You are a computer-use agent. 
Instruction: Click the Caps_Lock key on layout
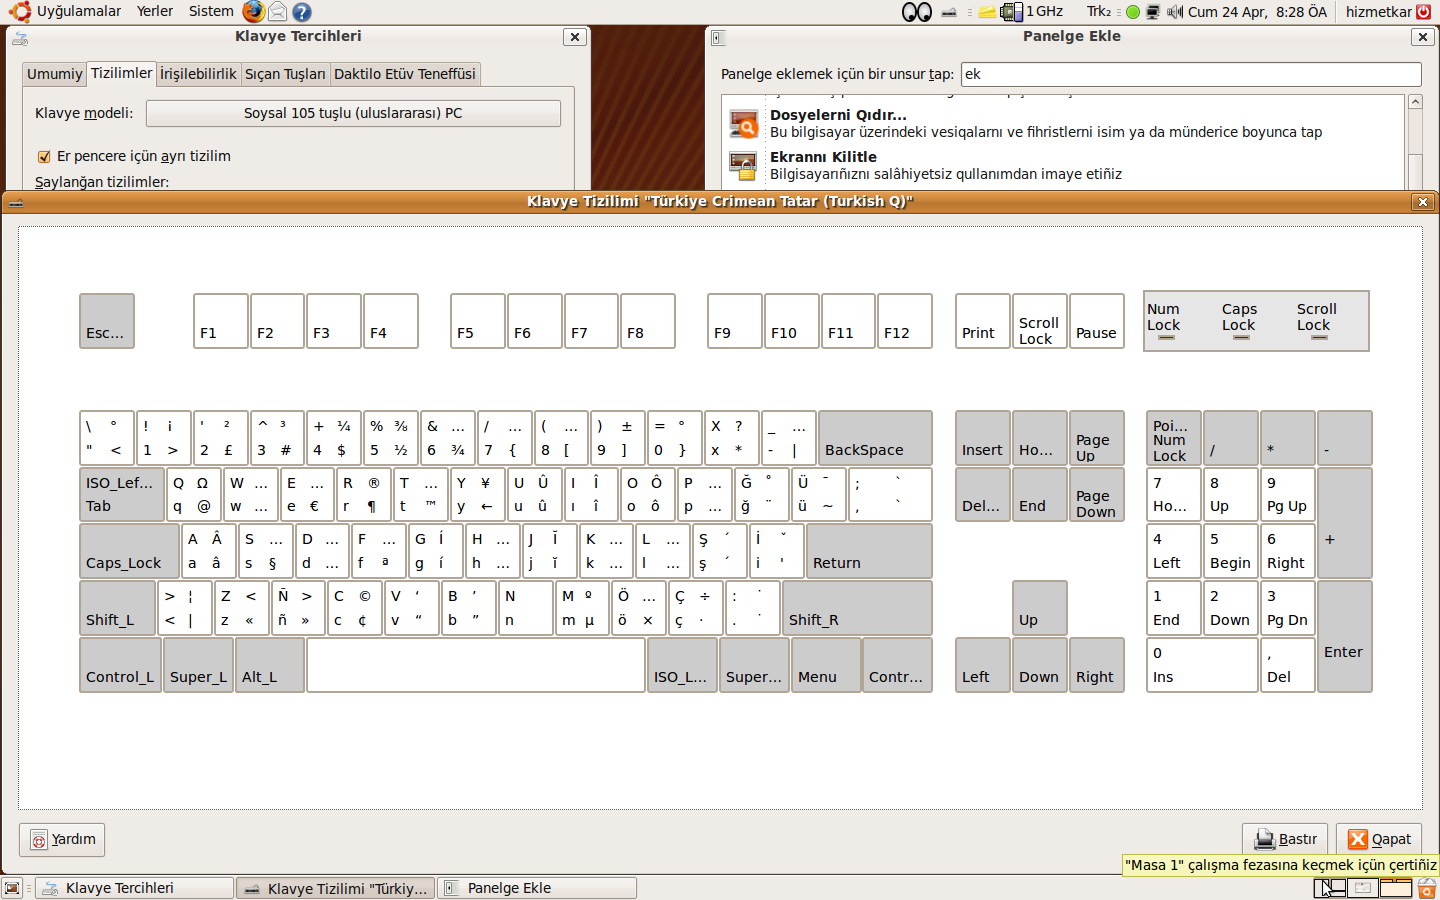click(x=130, y=551)
